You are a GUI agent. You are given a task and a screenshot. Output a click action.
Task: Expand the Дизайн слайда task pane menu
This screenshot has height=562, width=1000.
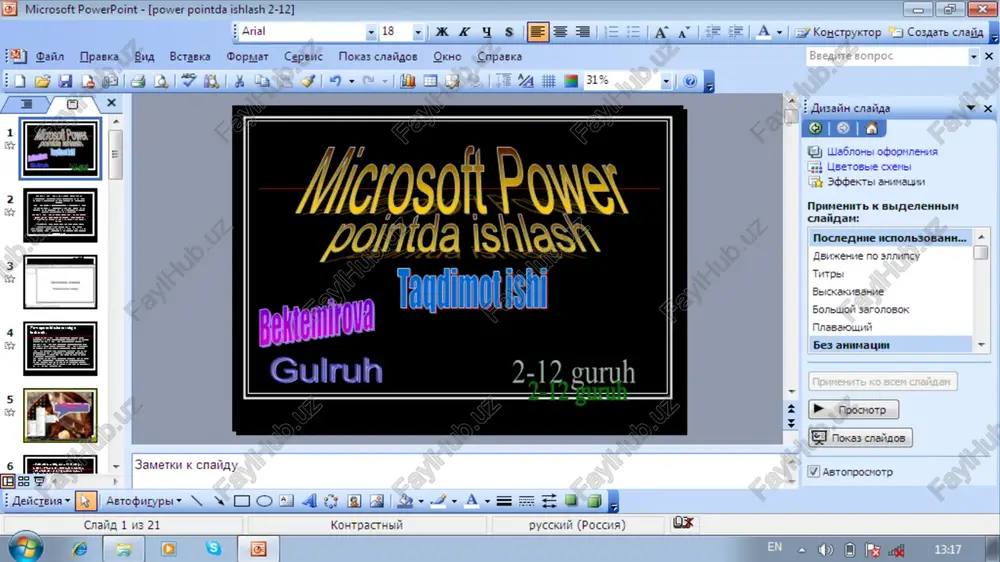[x=971, y=108]
